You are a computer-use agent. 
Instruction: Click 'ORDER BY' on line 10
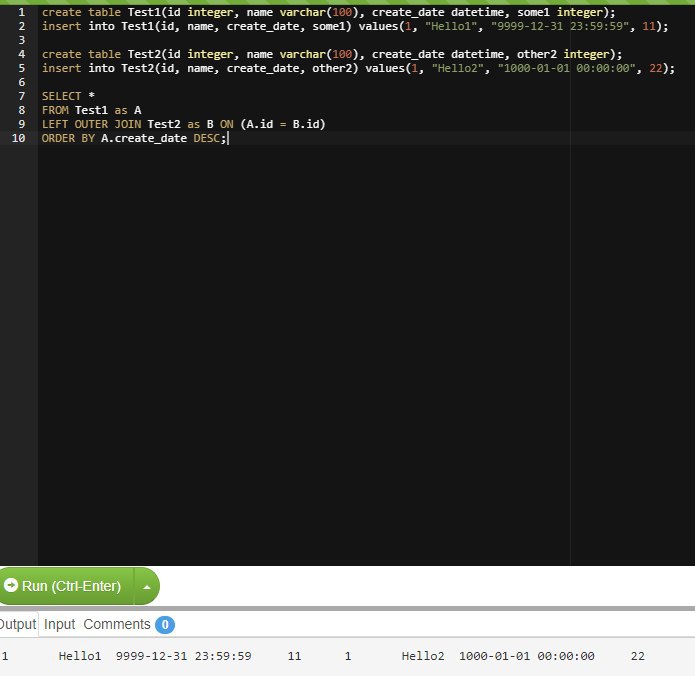pos(68,138)
